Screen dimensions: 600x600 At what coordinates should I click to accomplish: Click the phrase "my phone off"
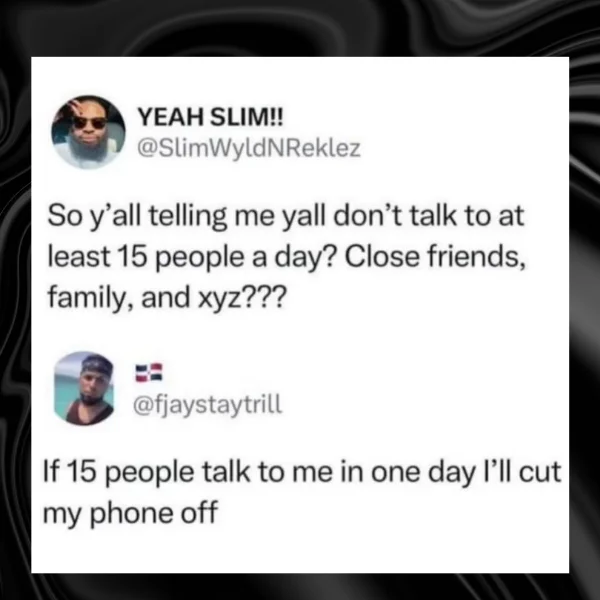130,514
